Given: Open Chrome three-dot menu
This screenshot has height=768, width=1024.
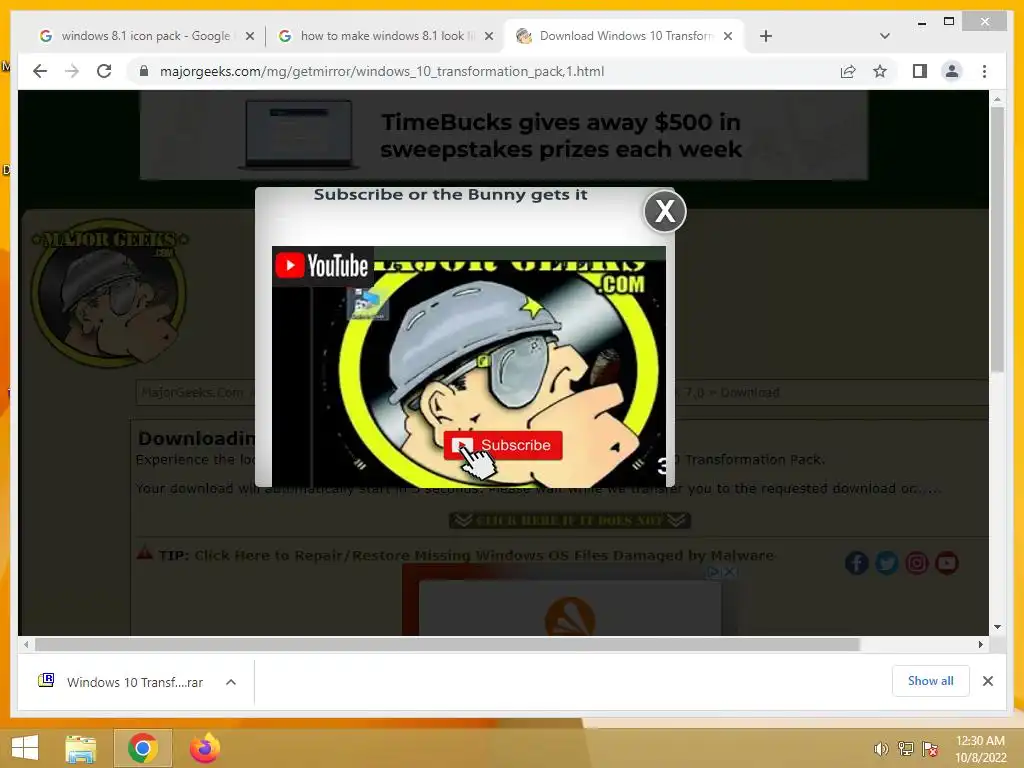Looking at the screenshot, I should (984, 71).
